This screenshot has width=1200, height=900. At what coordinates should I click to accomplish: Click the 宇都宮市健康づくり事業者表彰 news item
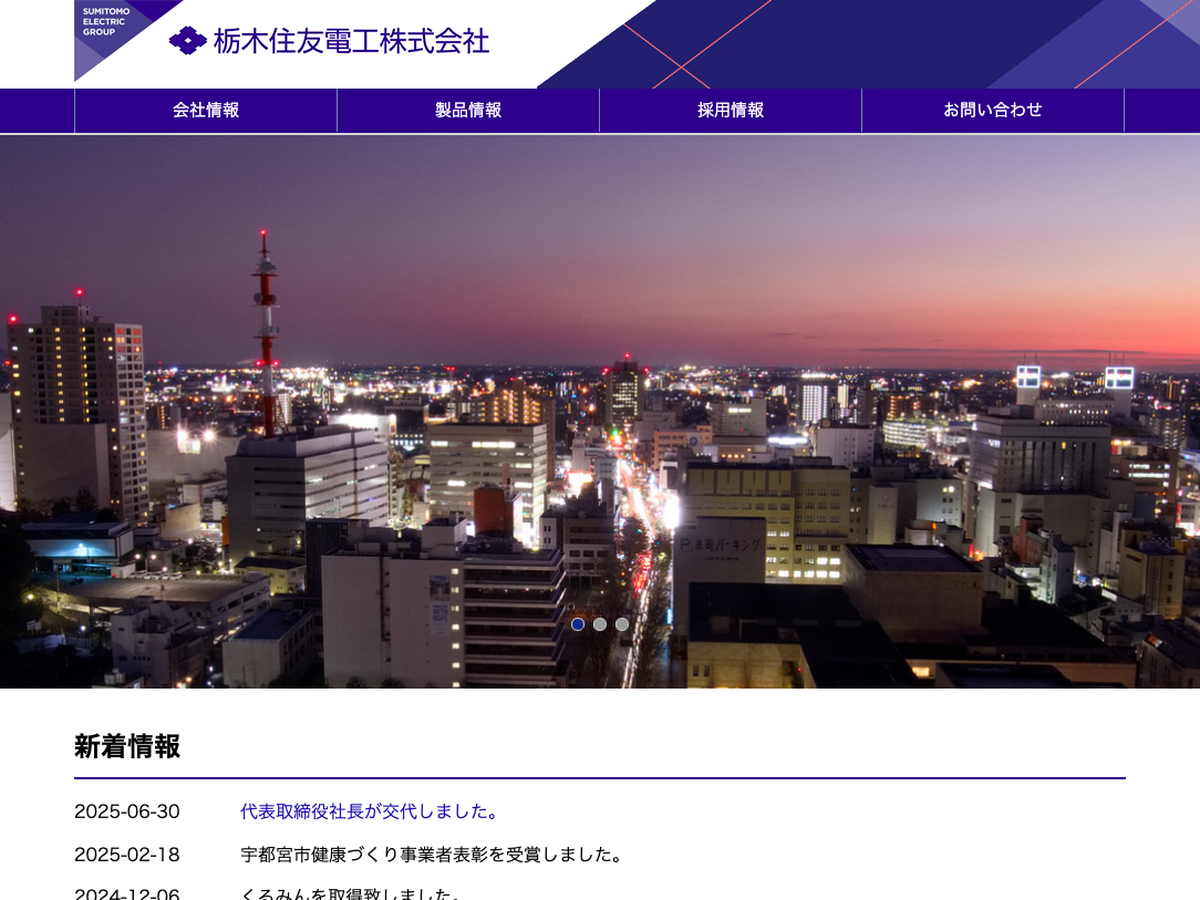point(432,855)
